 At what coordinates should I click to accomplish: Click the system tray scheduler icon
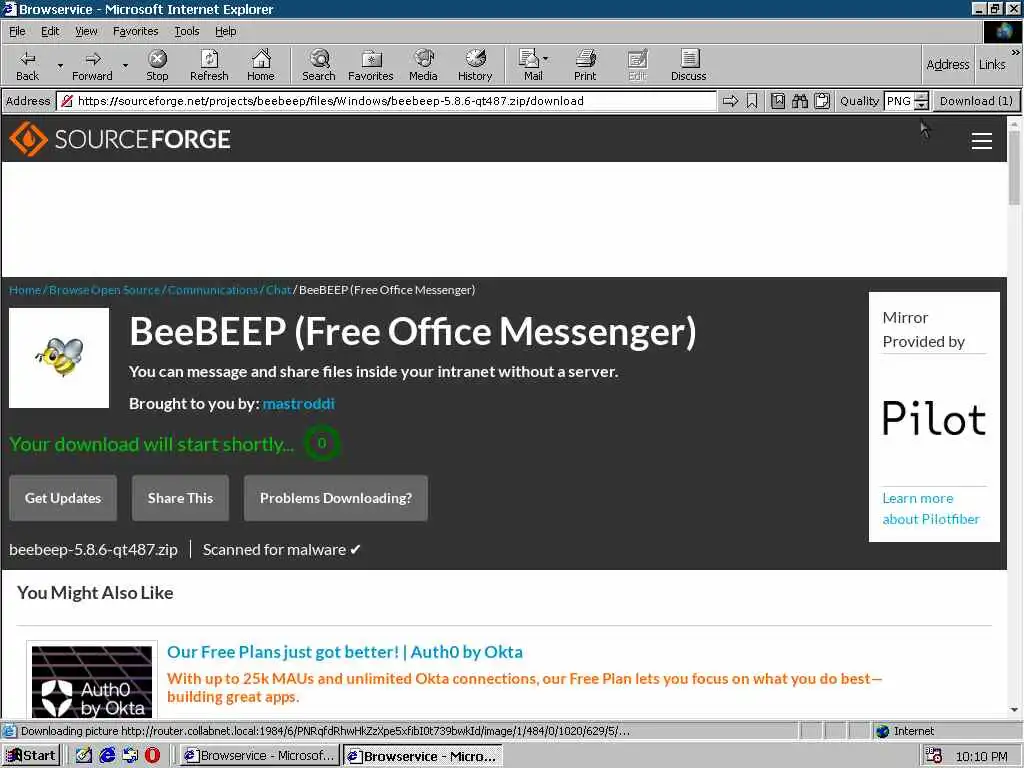(x=933, y=756)
